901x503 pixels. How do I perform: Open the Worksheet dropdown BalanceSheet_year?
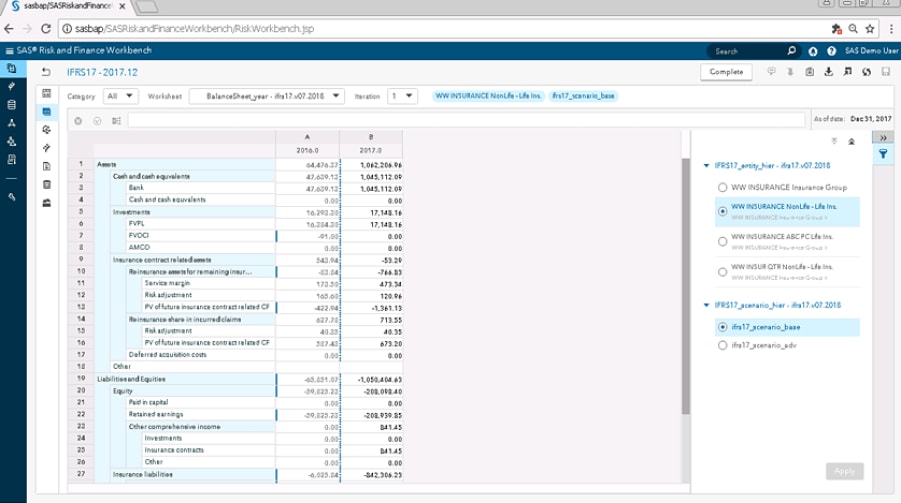pyautogui.click(x=267, y=96)
